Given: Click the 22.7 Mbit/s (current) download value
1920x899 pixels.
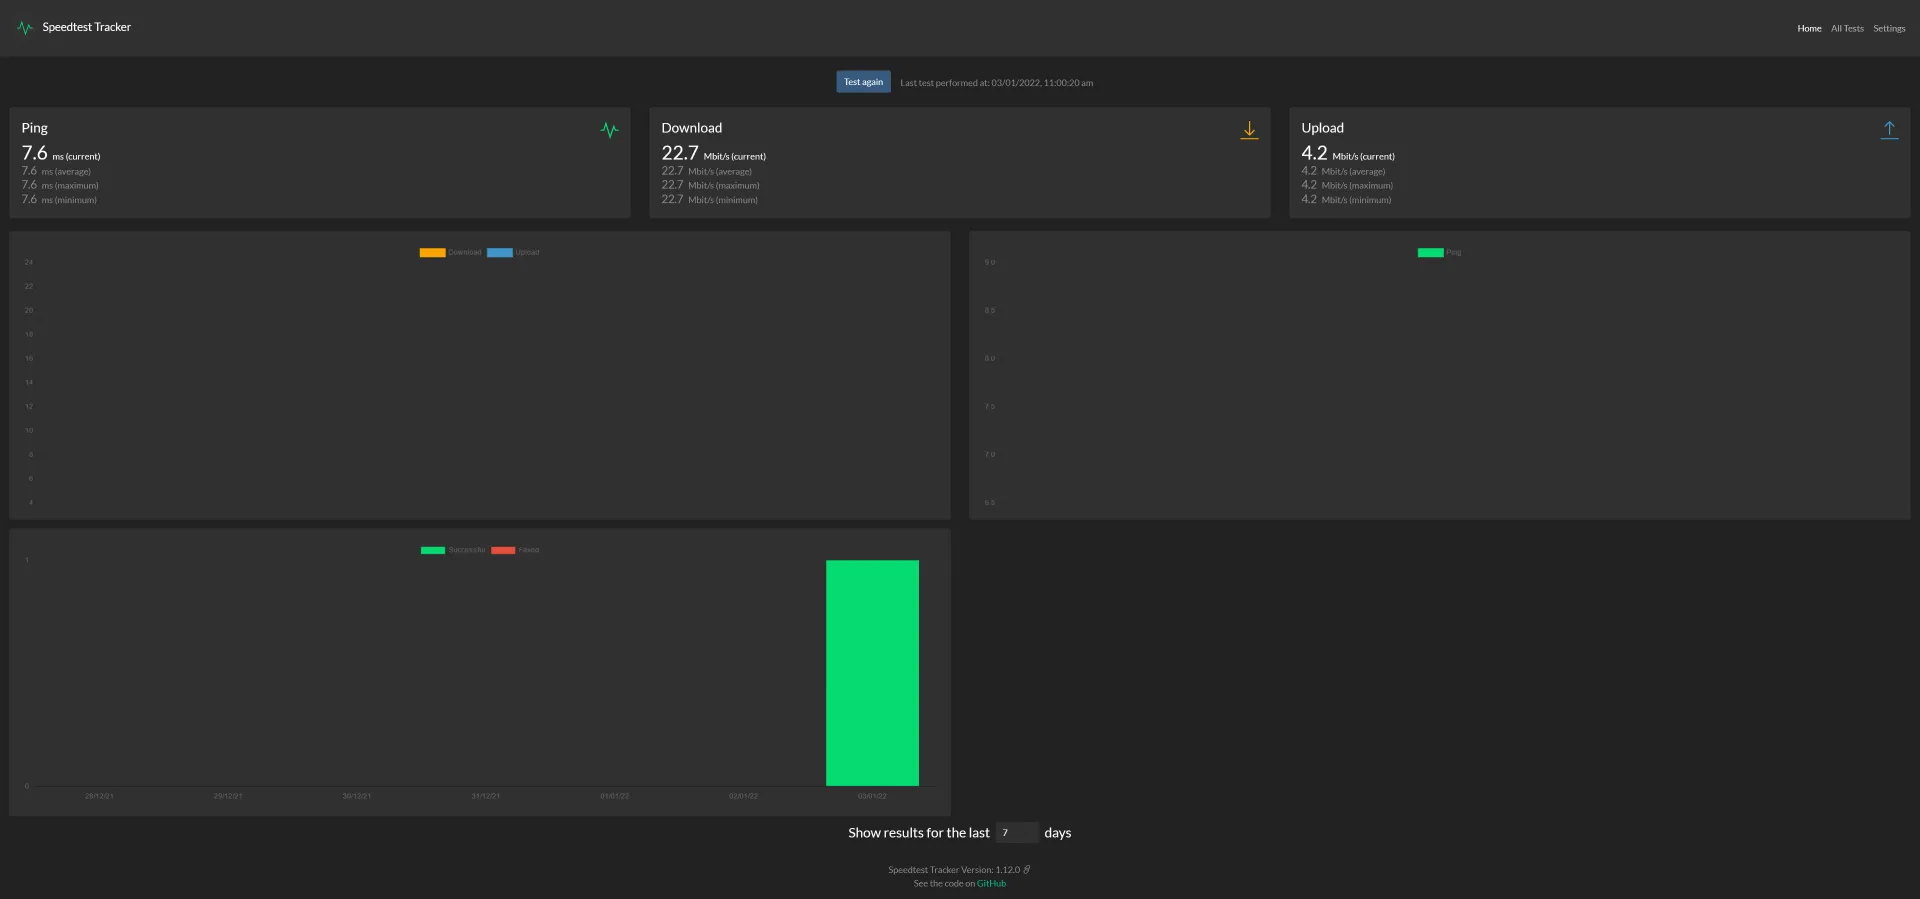Looking at the screenshot, I should pos(713,154).
